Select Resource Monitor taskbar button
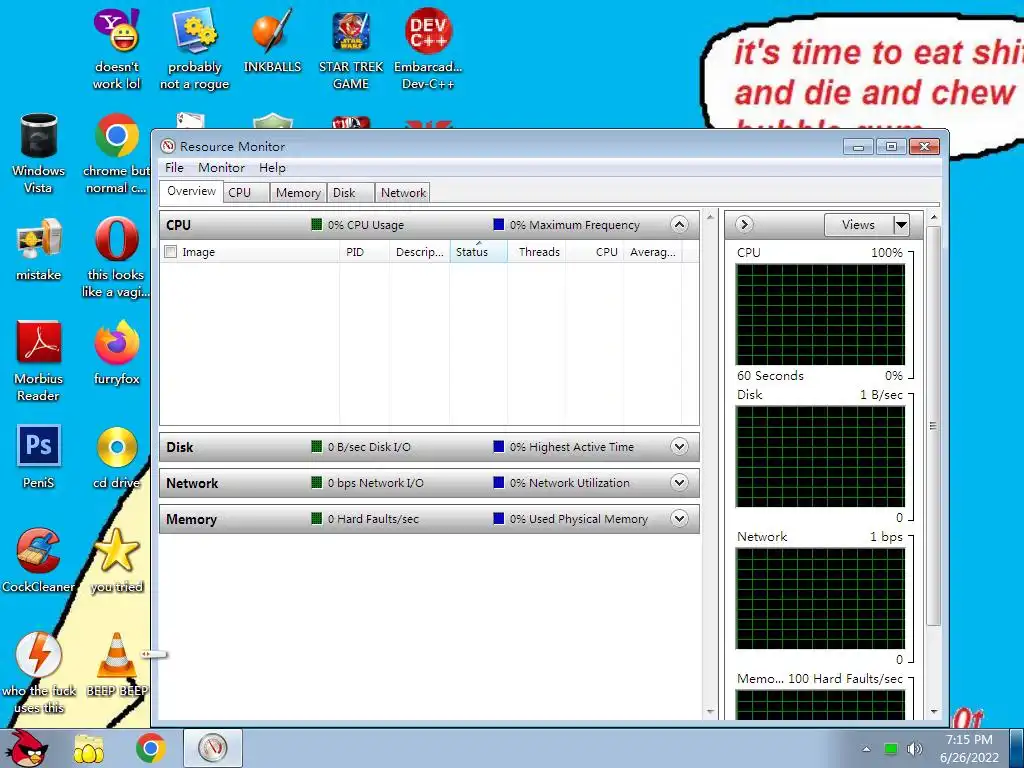This screenshot has width=1024, height=768. pyautogui.click(x=213, y=748)
